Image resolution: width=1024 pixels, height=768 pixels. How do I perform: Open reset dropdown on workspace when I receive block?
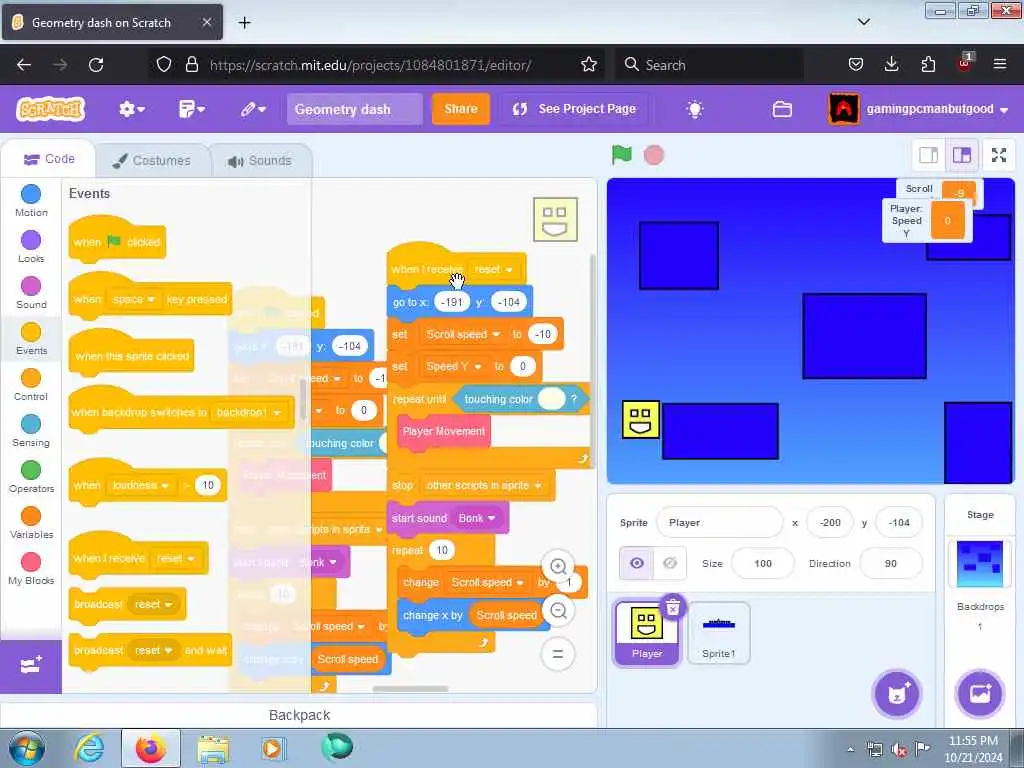[494, 269]
